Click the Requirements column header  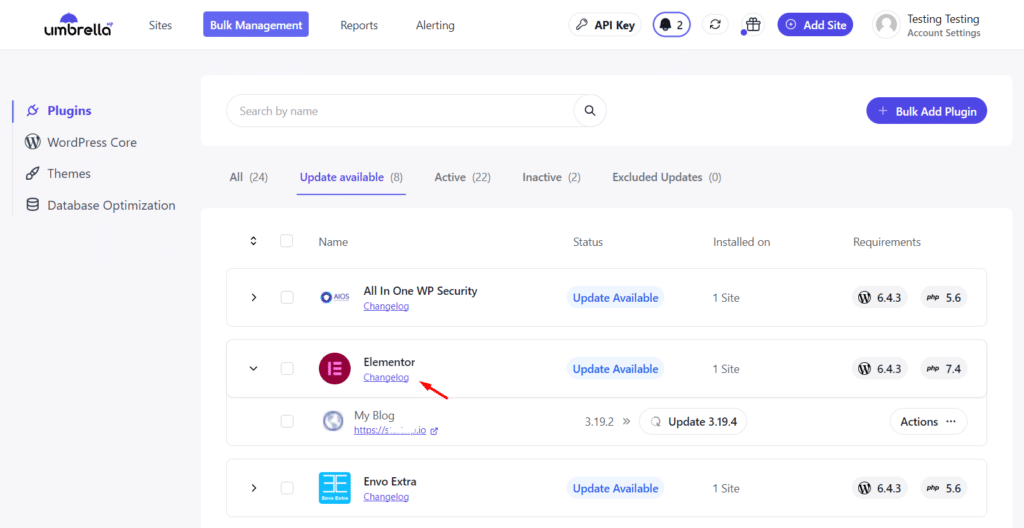coord(887,242)
